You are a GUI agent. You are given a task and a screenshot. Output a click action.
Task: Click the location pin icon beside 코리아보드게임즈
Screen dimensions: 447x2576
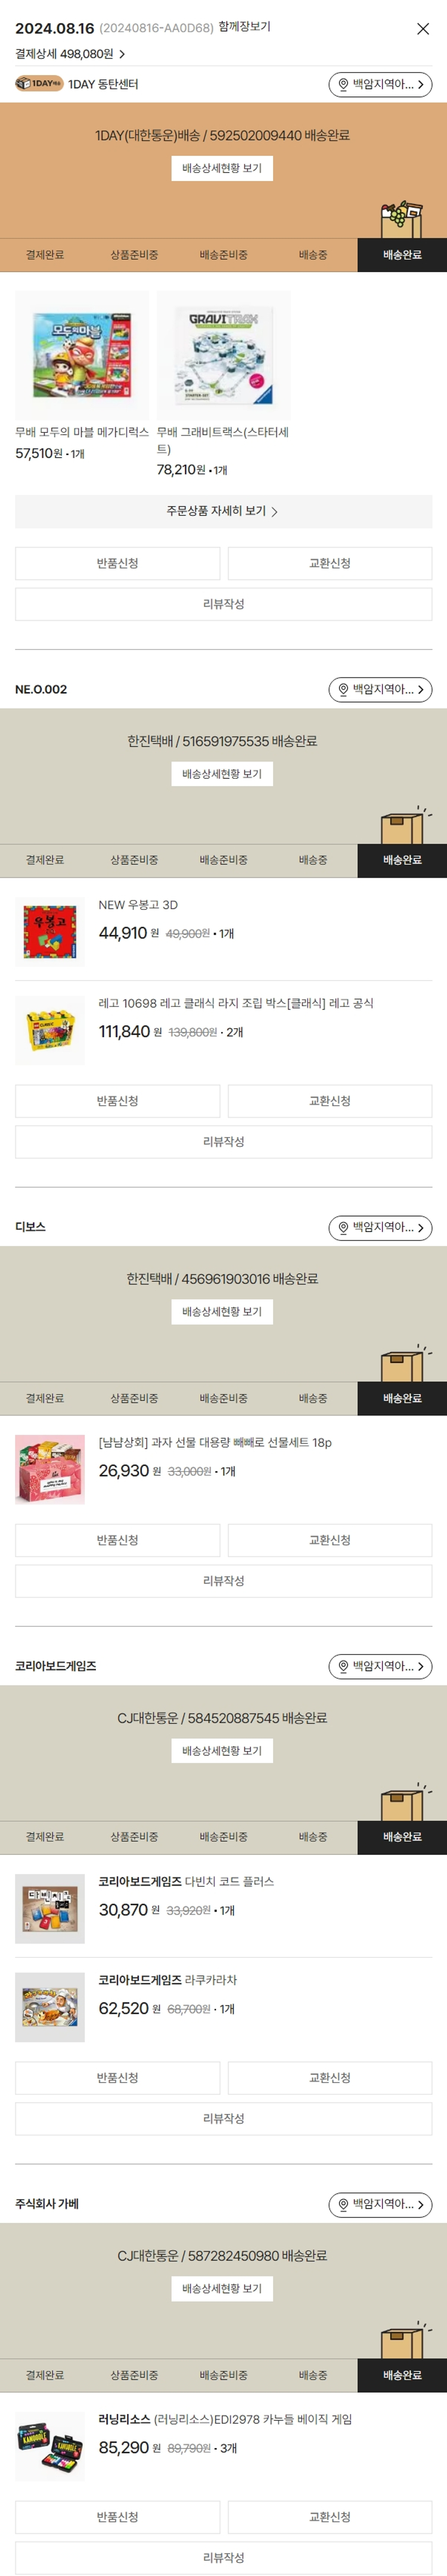(344, 1666)
